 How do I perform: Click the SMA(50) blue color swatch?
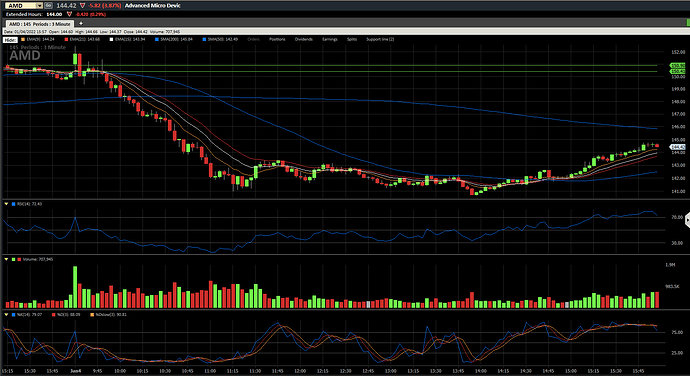click(204, 40)
